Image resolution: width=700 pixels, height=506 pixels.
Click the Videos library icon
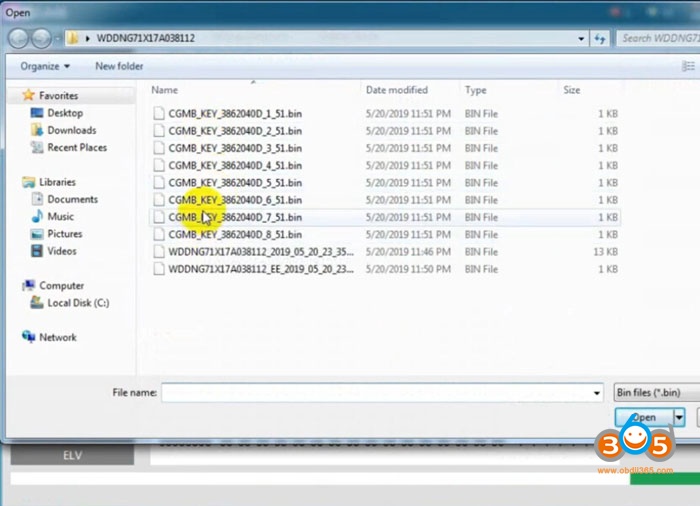37,251
